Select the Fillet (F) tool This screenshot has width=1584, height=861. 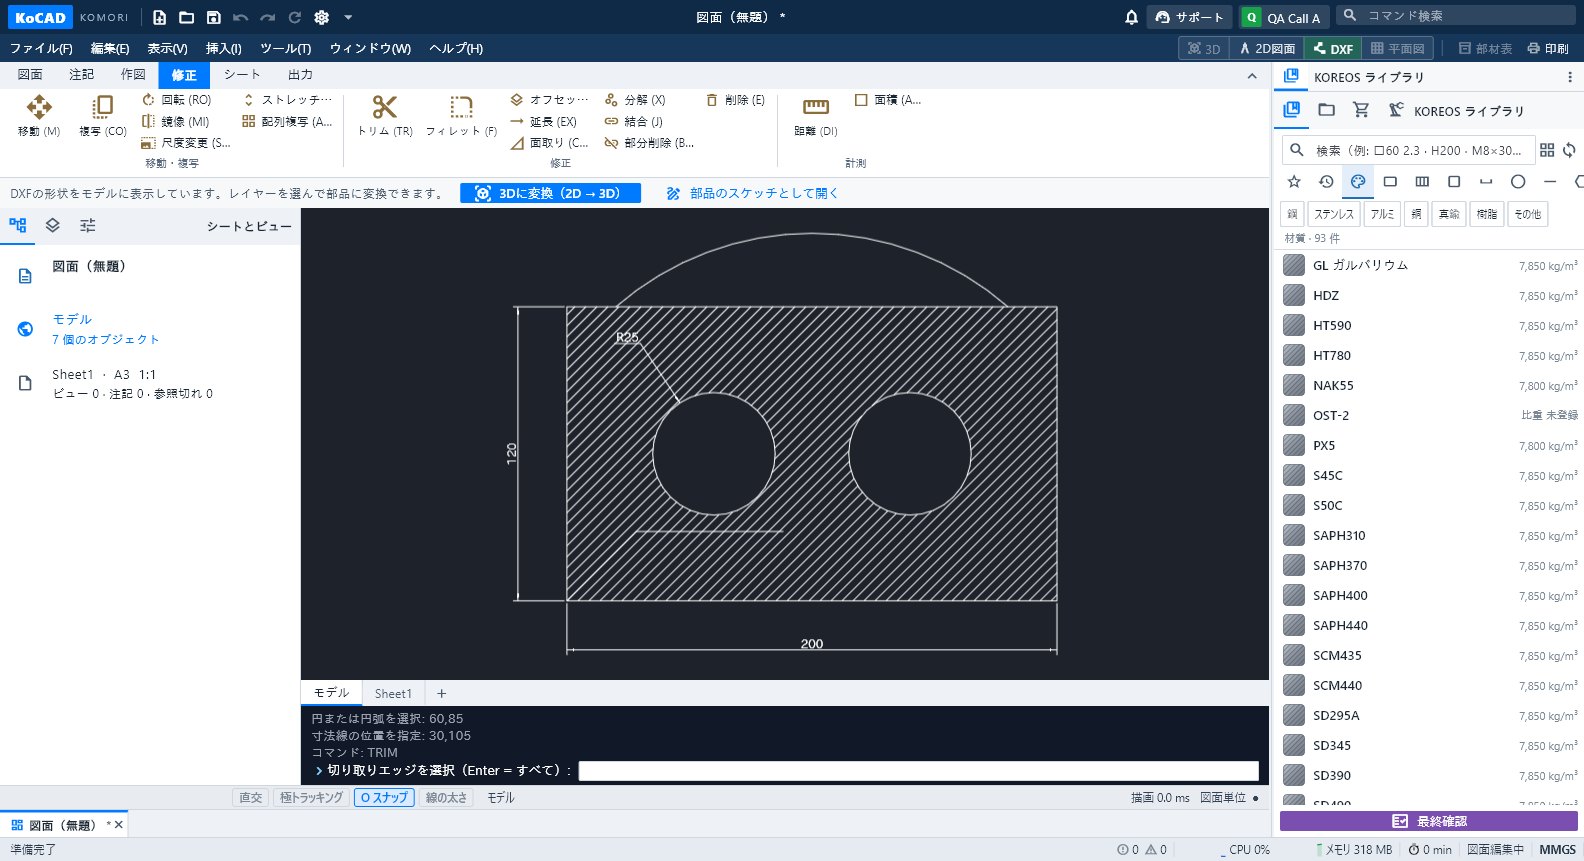coord(461,115)
